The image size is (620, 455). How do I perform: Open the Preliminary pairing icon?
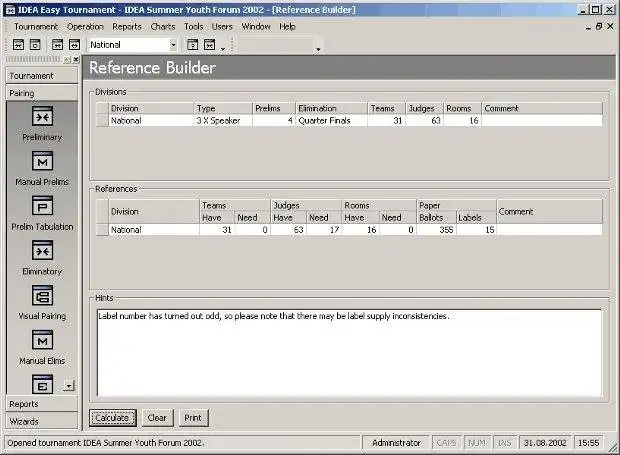[42, 116]
